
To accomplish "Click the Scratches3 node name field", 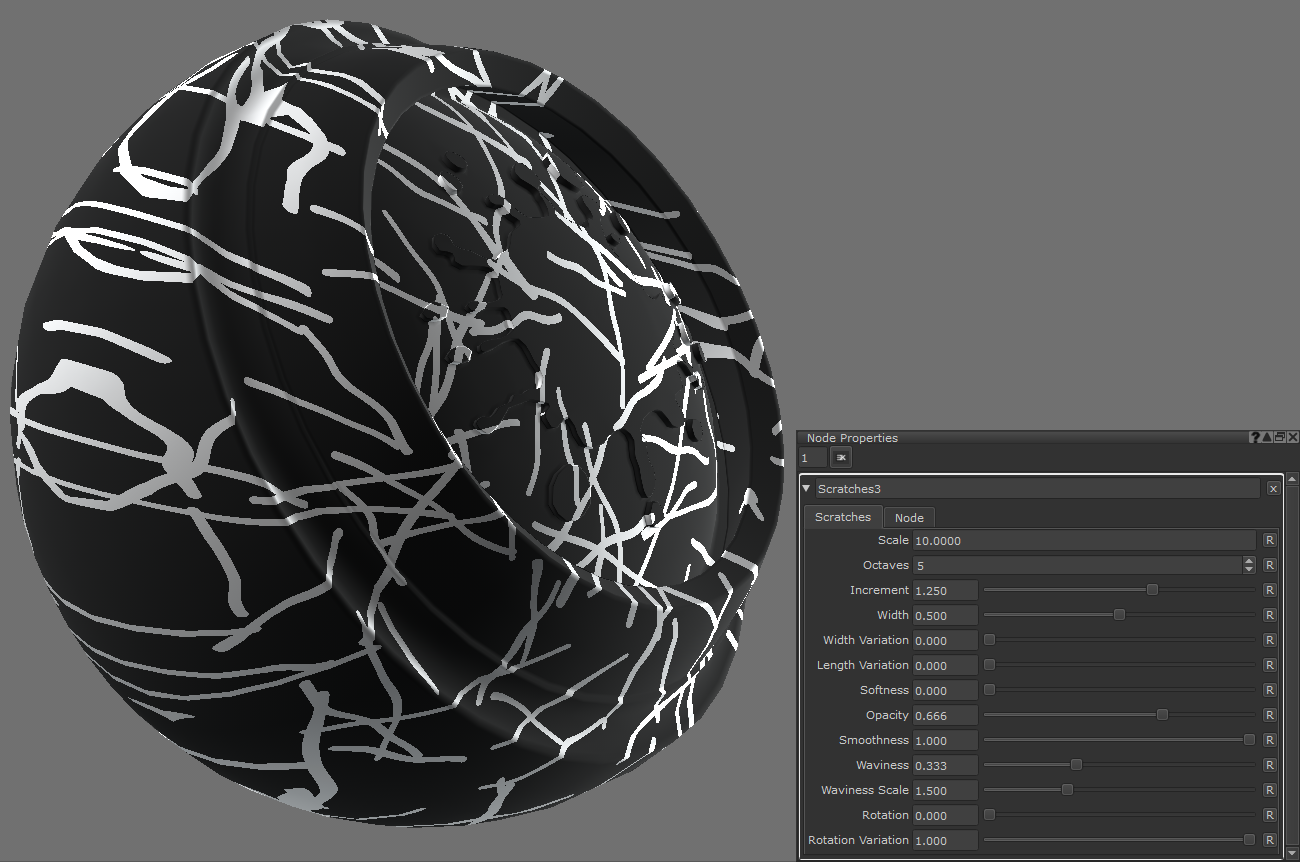I will pos(1036,489).
